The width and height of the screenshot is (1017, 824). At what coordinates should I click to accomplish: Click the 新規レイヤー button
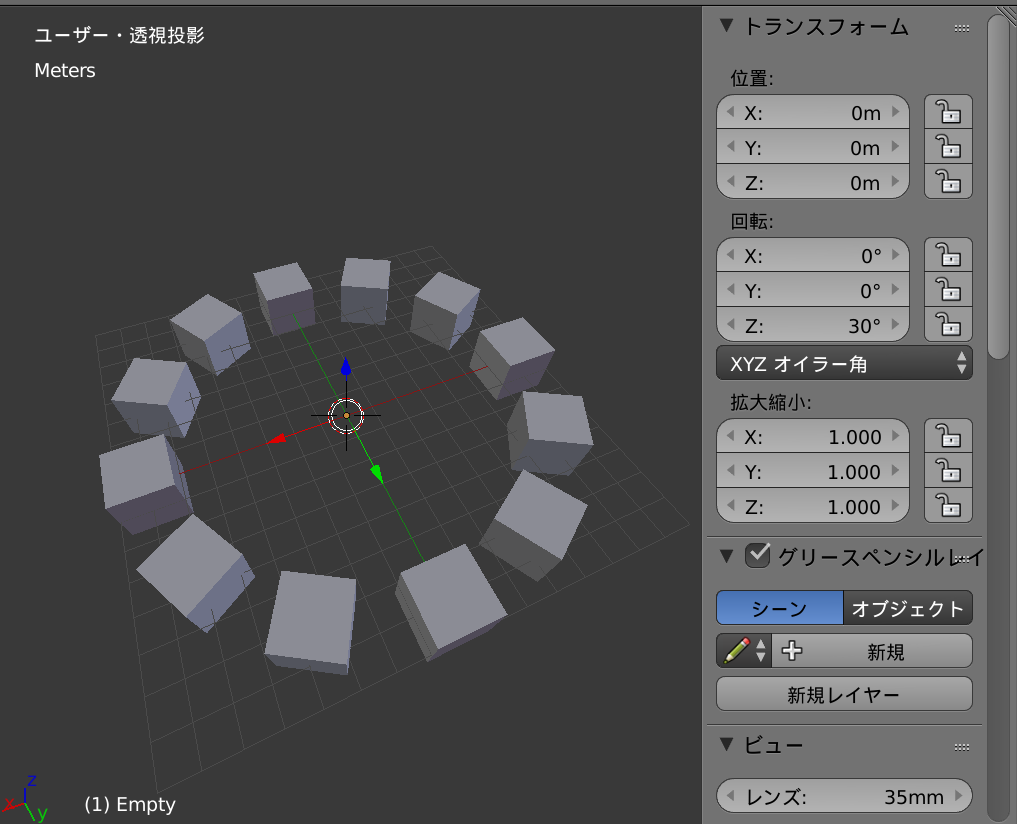coord(843,693)
